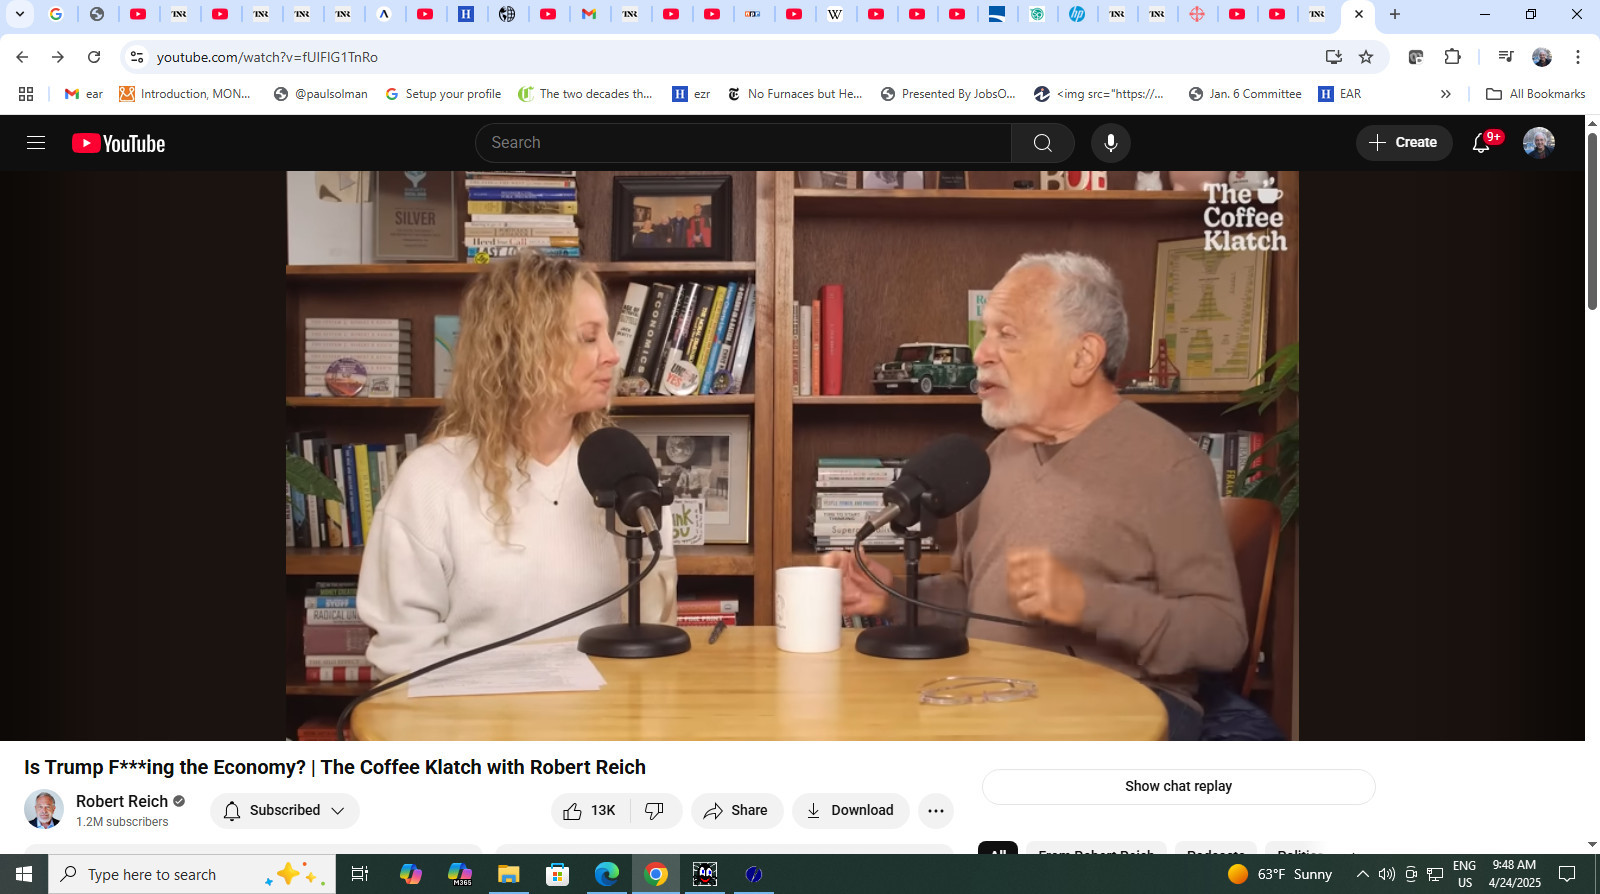Start voice search with microphone icon
1600x894 pixels.
(1110, 143)
